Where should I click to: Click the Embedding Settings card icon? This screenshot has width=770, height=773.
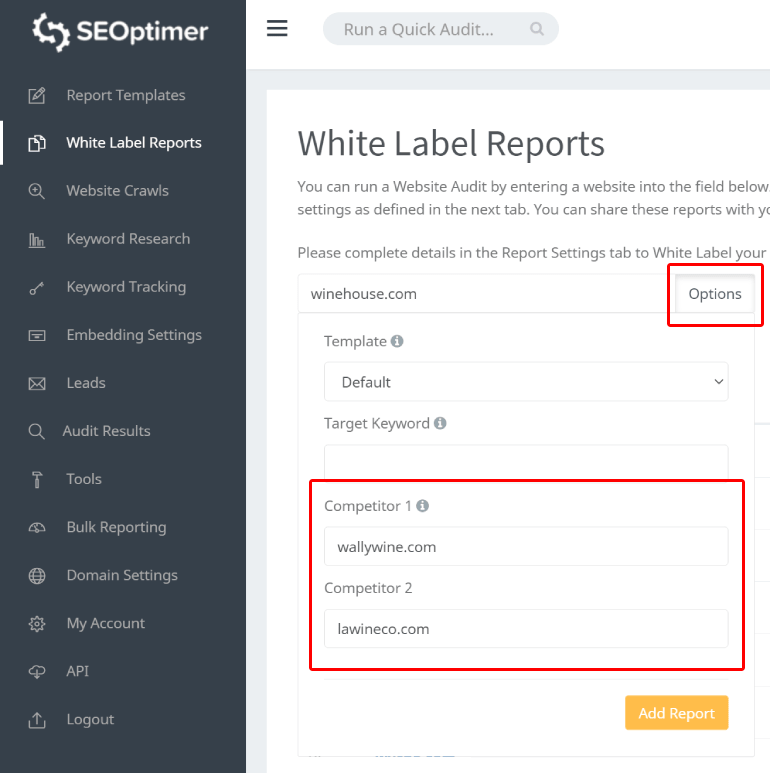pos(37,336)
